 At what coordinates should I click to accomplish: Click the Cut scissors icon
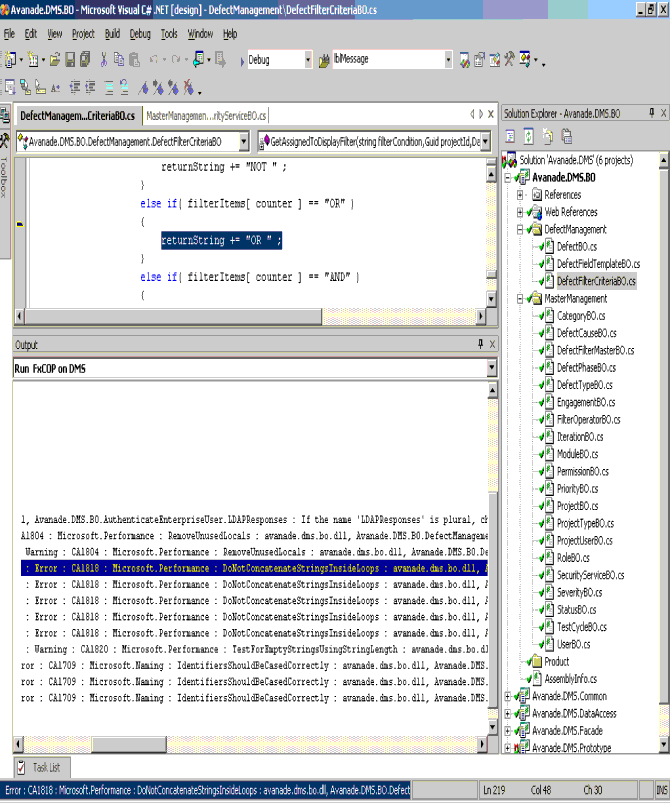click(104, 60)
